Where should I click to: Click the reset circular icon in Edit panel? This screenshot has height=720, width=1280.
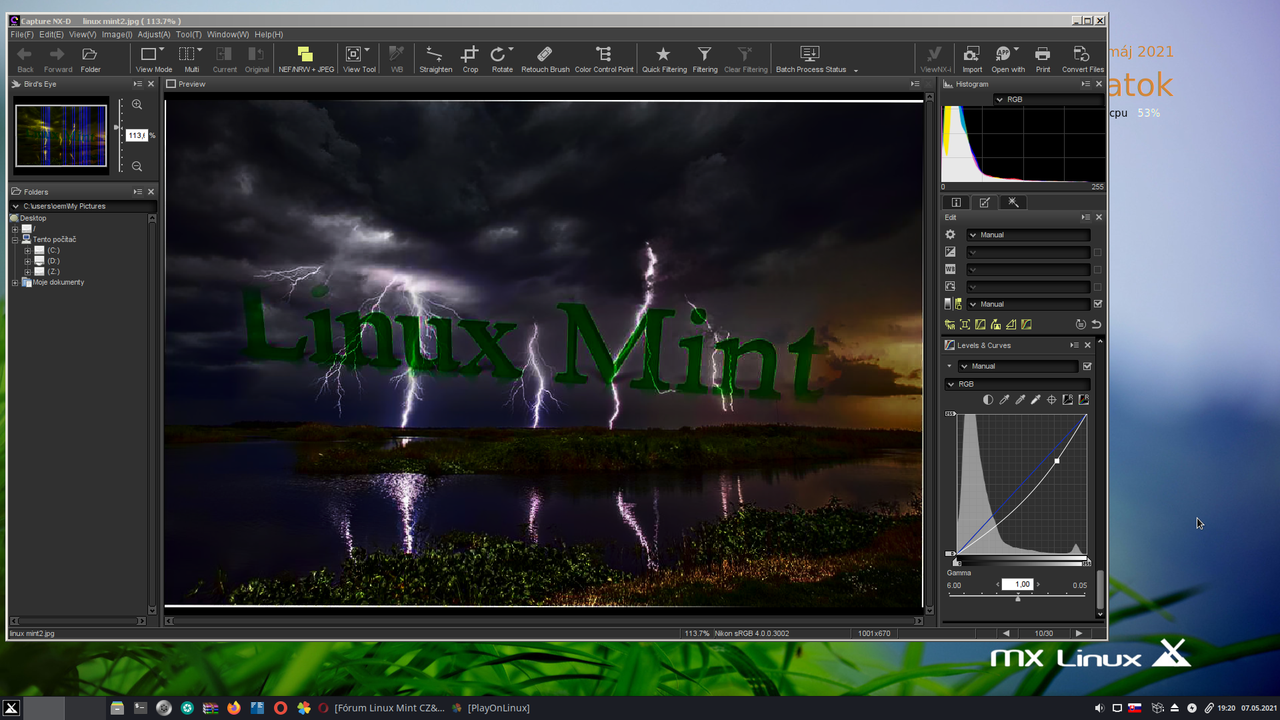pos(1080,324)
